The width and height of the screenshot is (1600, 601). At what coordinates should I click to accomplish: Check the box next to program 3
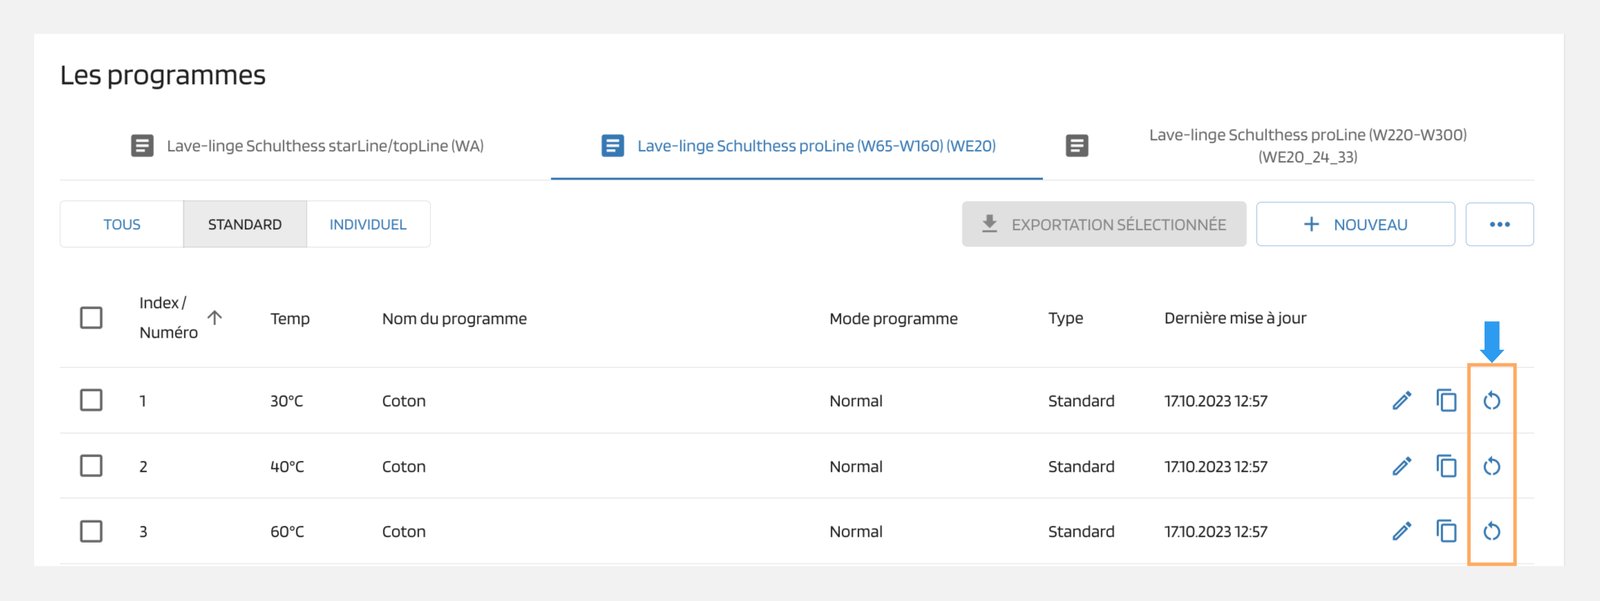click(x=91, y=531)
